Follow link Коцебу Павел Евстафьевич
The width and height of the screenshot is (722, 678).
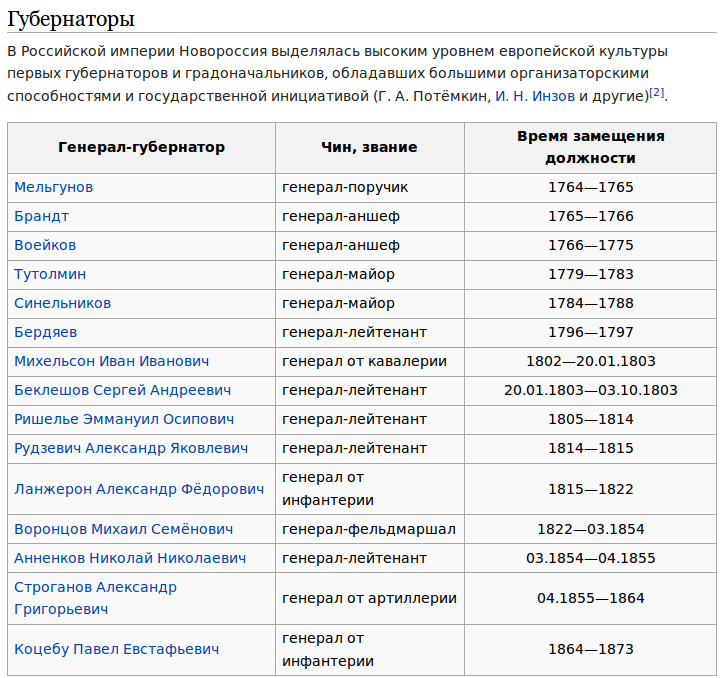(116, 649)
